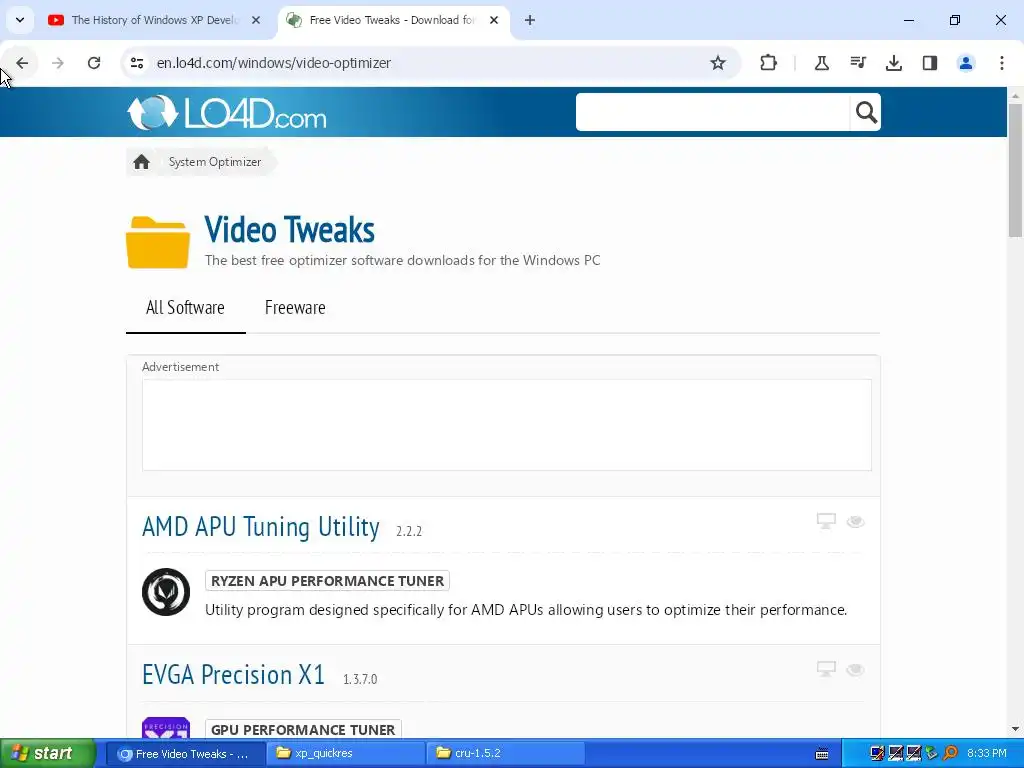Open the Chrome profile avatar icon

pos(965,63)
